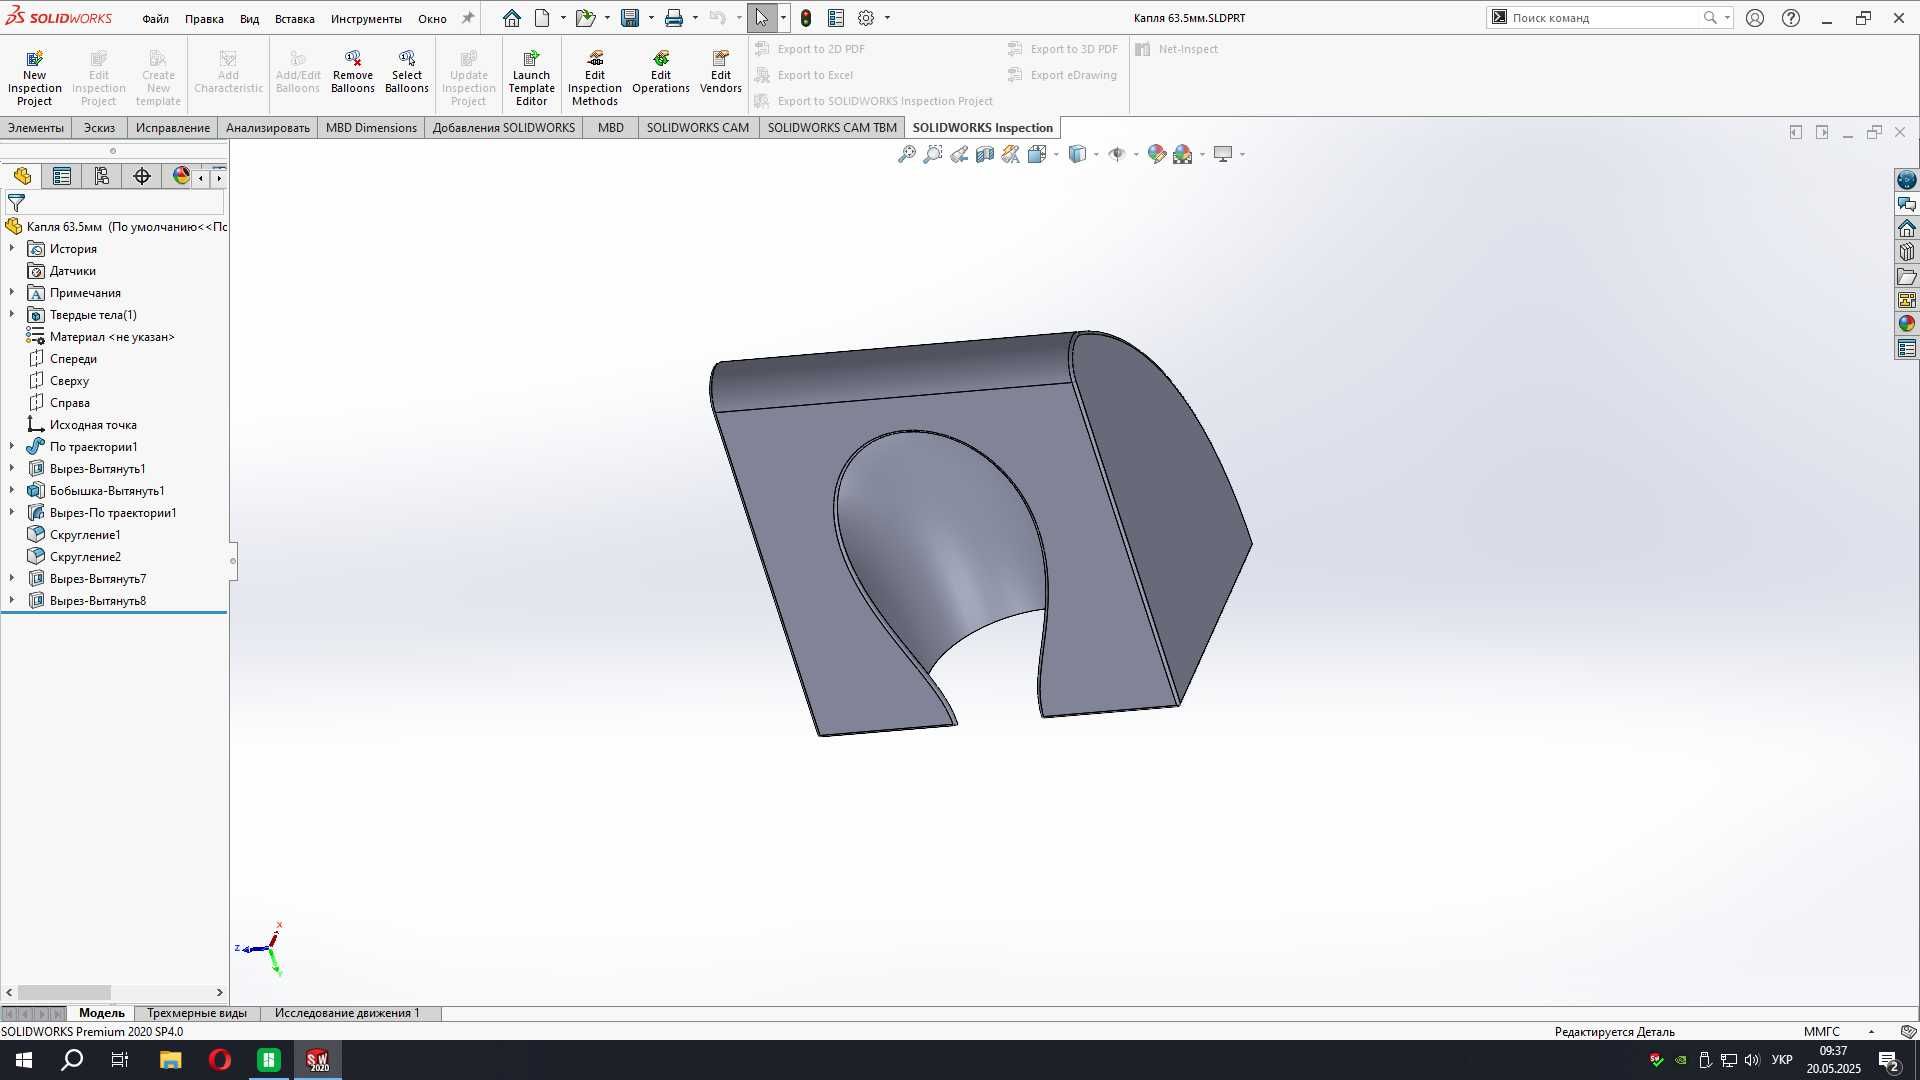Open DisplayManager color ball tab

[181, 177]
